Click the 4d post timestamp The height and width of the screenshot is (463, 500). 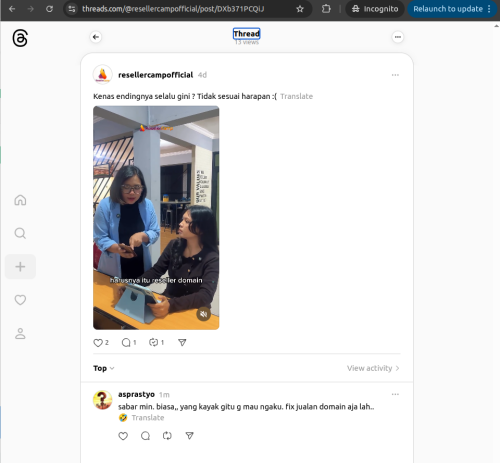[x=202, y=75]
